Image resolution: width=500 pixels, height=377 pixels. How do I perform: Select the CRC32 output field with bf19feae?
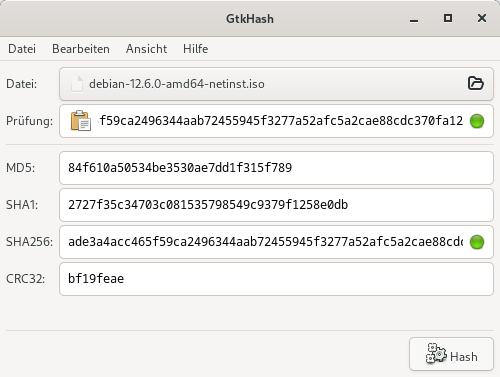[276, 279]
